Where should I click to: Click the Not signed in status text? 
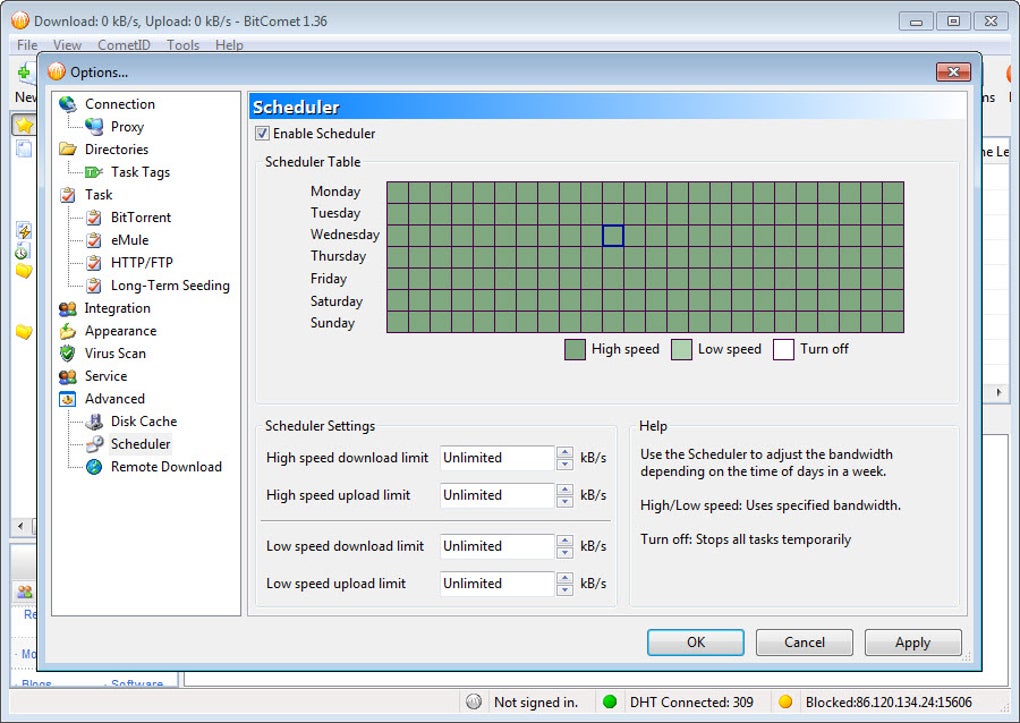tap(536, 702)
